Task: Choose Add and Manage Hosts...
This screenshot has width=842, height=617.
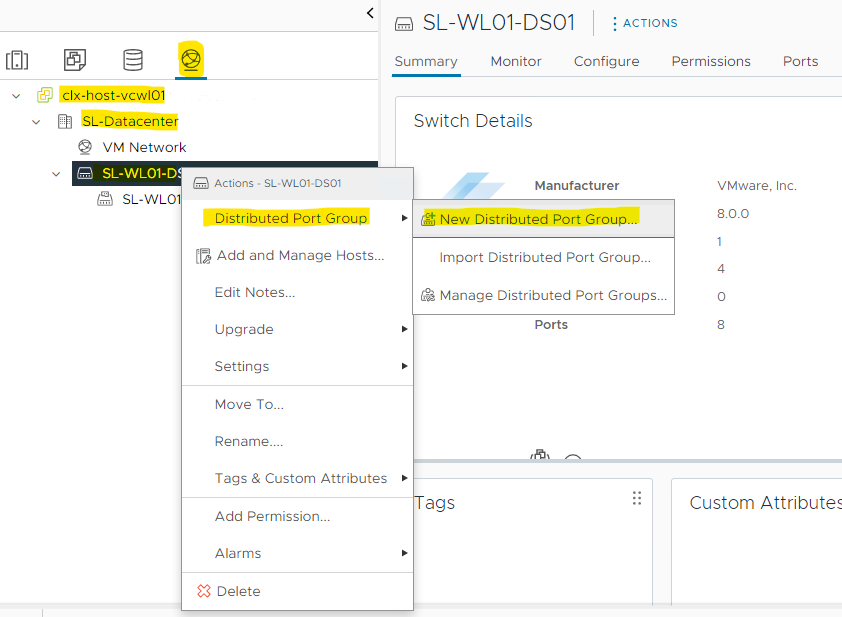Action: (297, 256)
